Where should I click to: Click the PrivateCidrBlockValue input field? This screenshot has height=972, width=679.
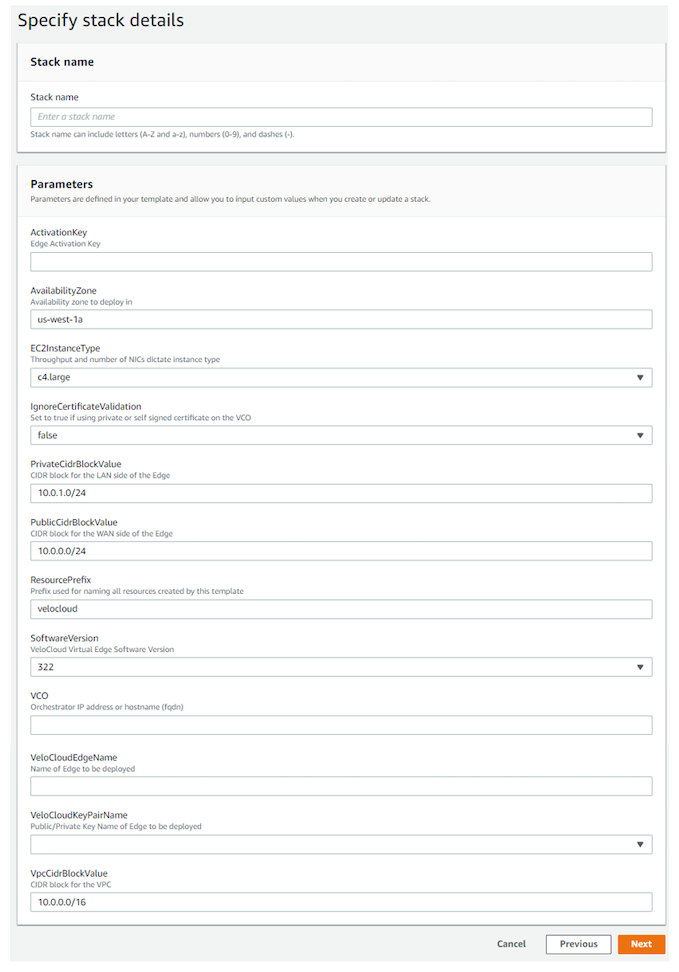(341, 493)
